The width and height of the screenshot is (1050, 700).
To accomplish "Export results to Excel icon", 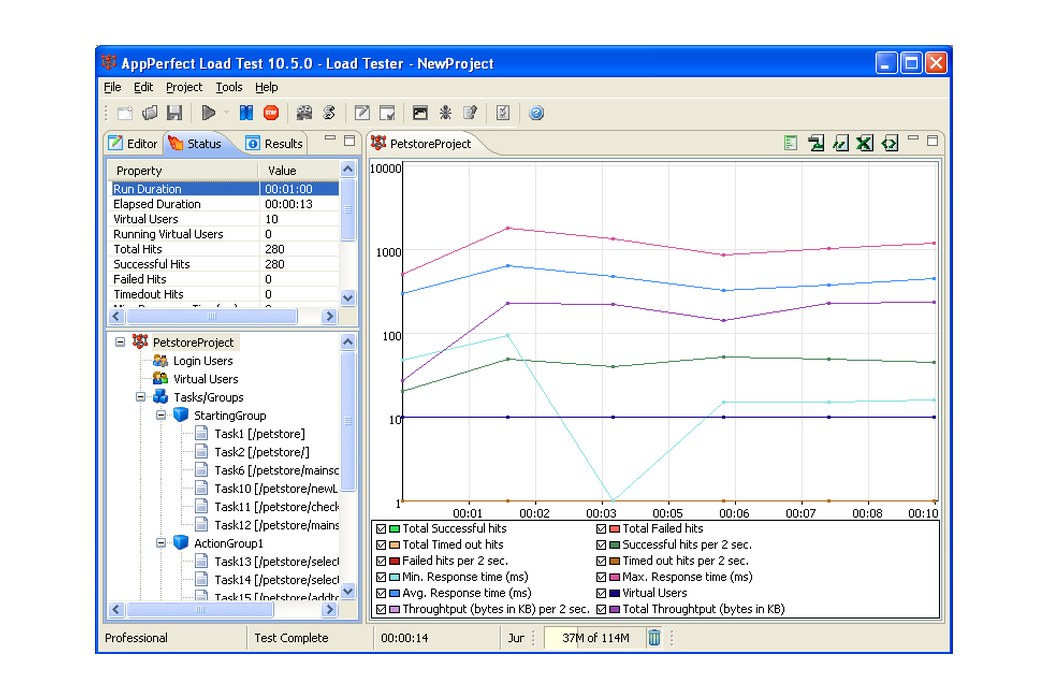I will click(865, 143).
